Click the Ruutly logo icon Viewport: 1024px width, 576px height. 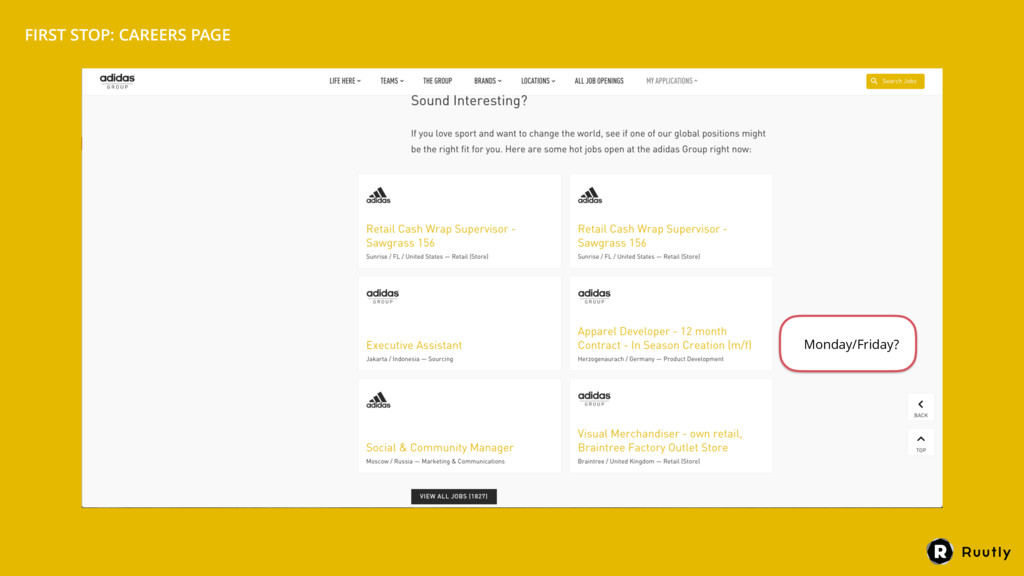coord(940,552)
